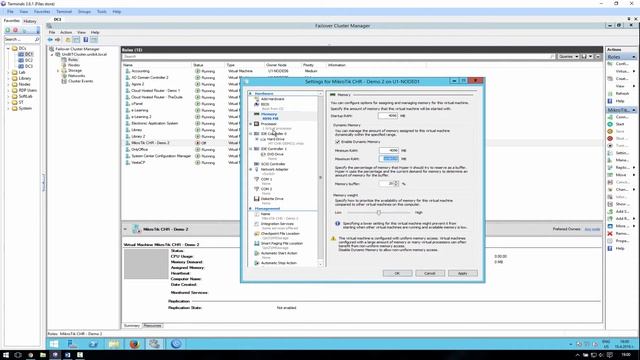Select Move action in Actions pane
Image resolution: width=640 pixels, height=360 pixels.
point(621,175)
